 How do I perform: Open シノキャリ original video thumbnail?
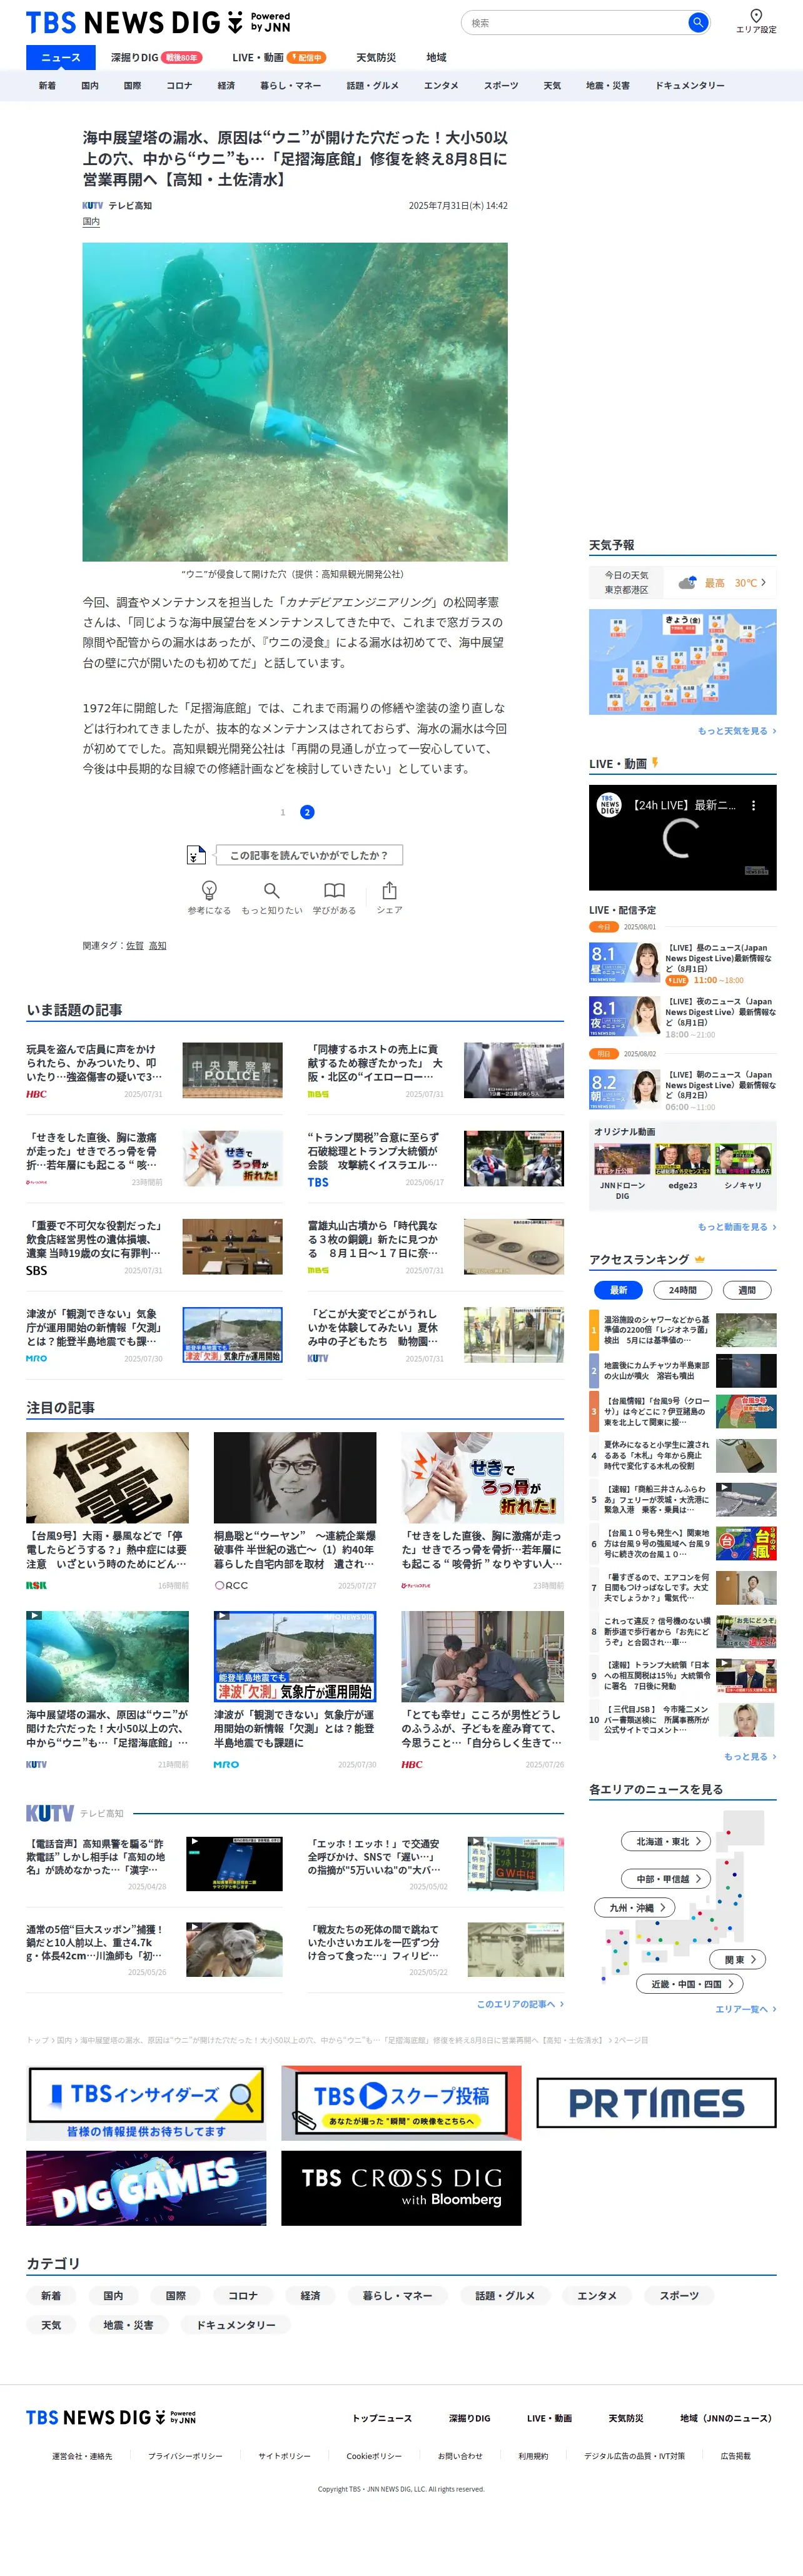pos(743,1160)
